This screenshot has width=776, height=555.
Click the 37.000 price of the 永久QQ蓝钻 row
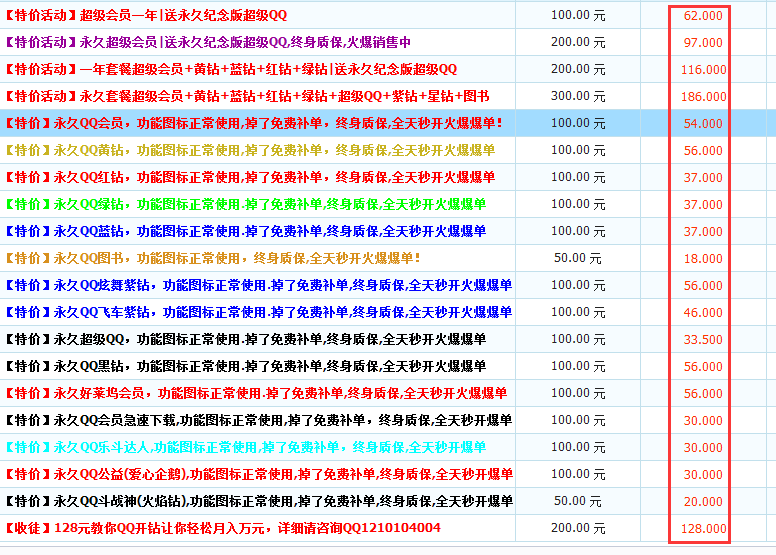(703, 231)
